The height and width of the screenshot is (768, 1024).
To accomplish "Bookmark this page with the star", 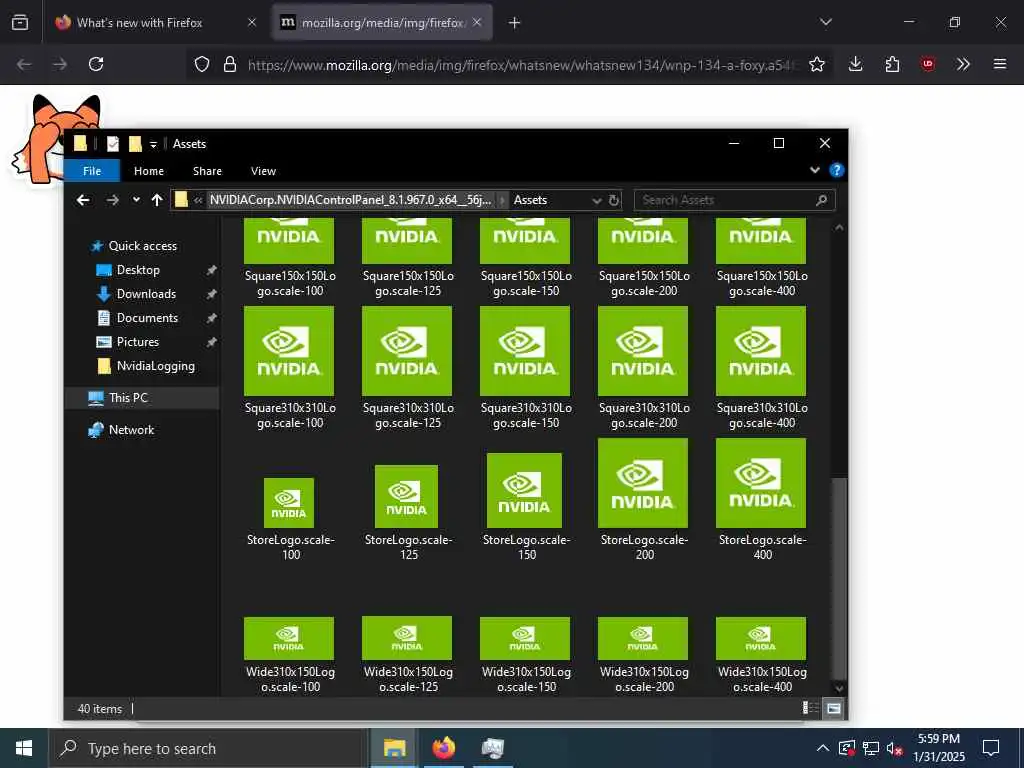I will click(816, 64).
